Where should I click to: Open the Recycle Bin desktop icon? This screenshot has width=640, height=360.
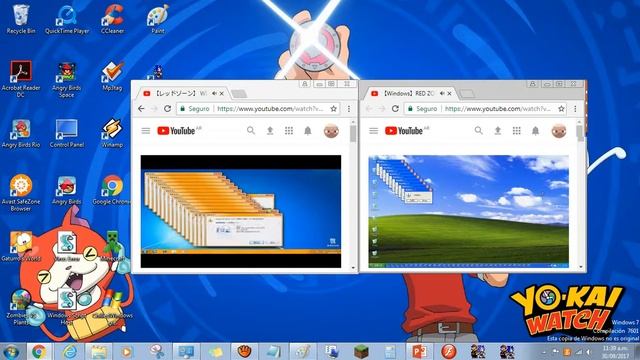coord(20,19)
